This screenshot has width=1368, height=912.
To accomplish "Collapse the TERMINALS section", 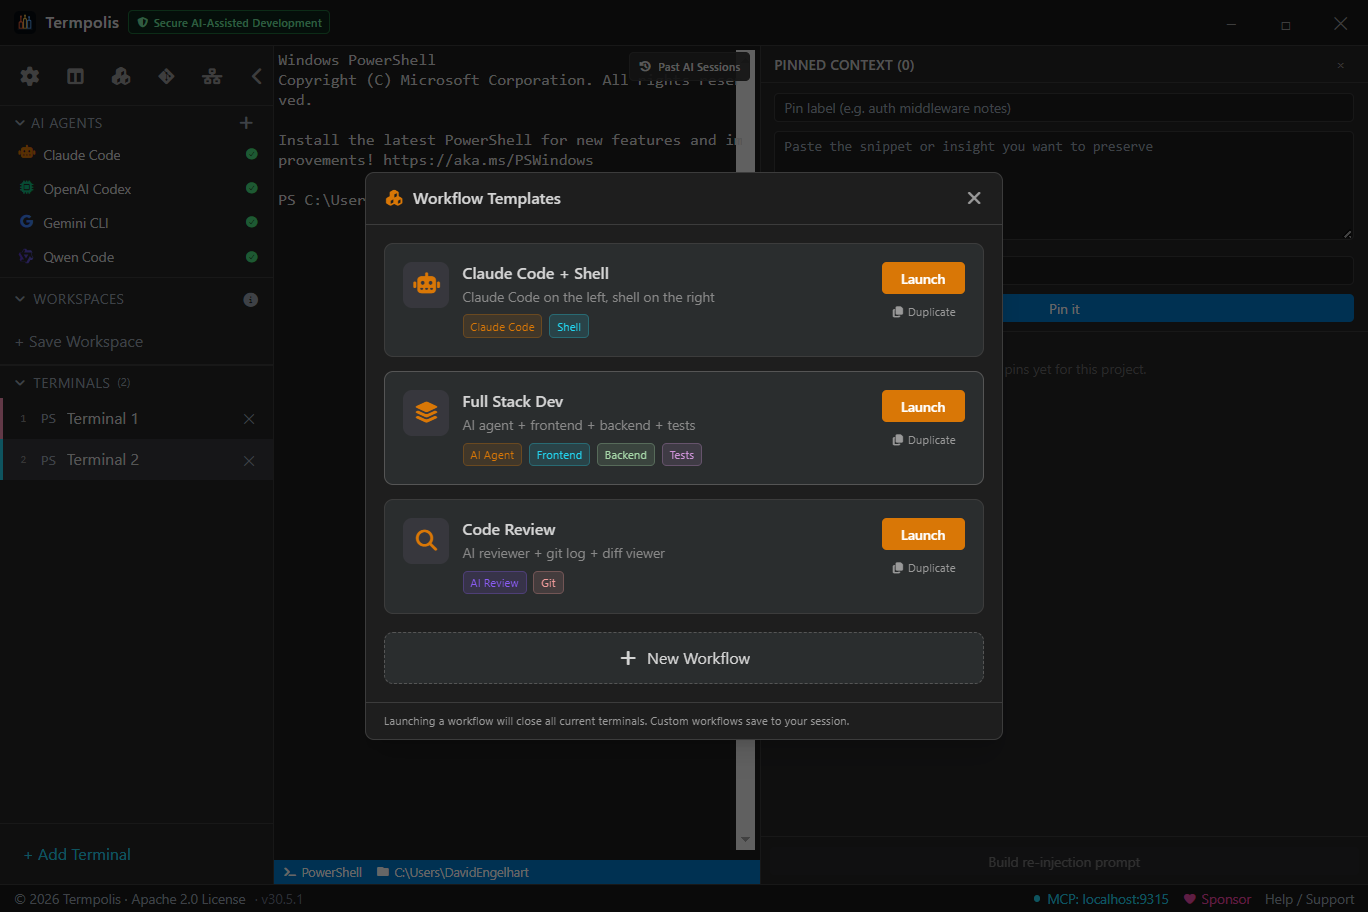I will click(x=20, y=383).
